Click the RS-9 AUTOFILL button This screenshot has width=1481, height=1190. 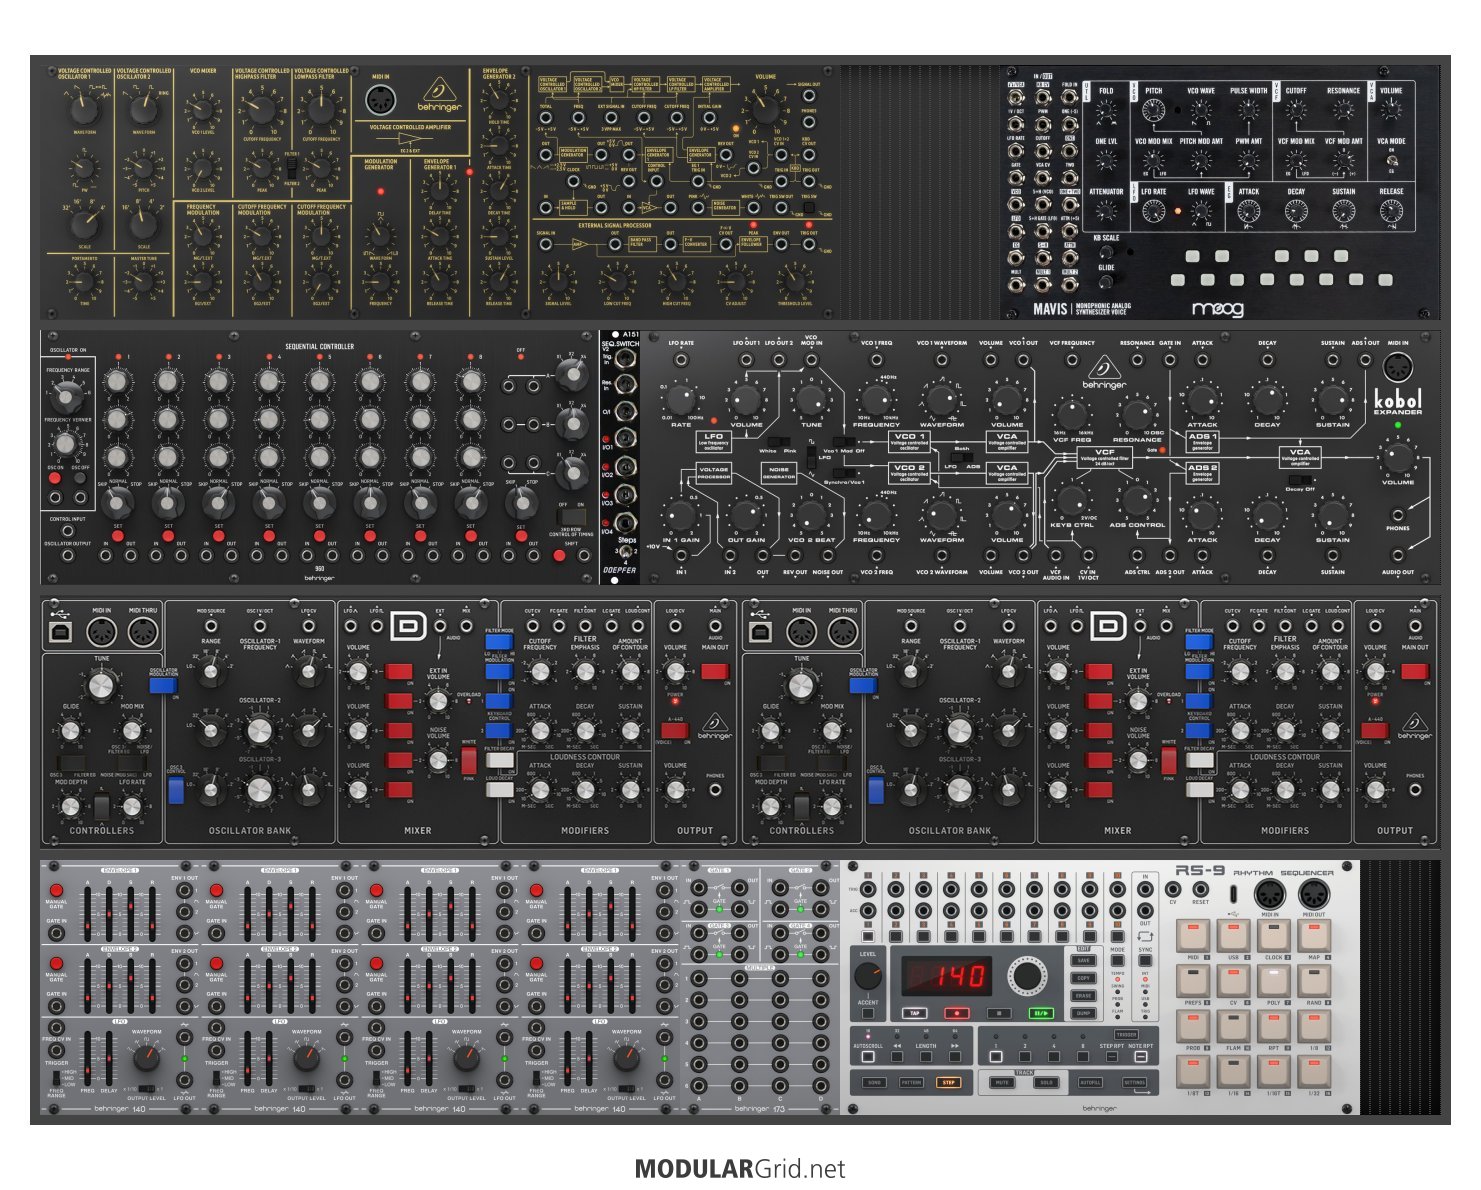(1090, 1082)
